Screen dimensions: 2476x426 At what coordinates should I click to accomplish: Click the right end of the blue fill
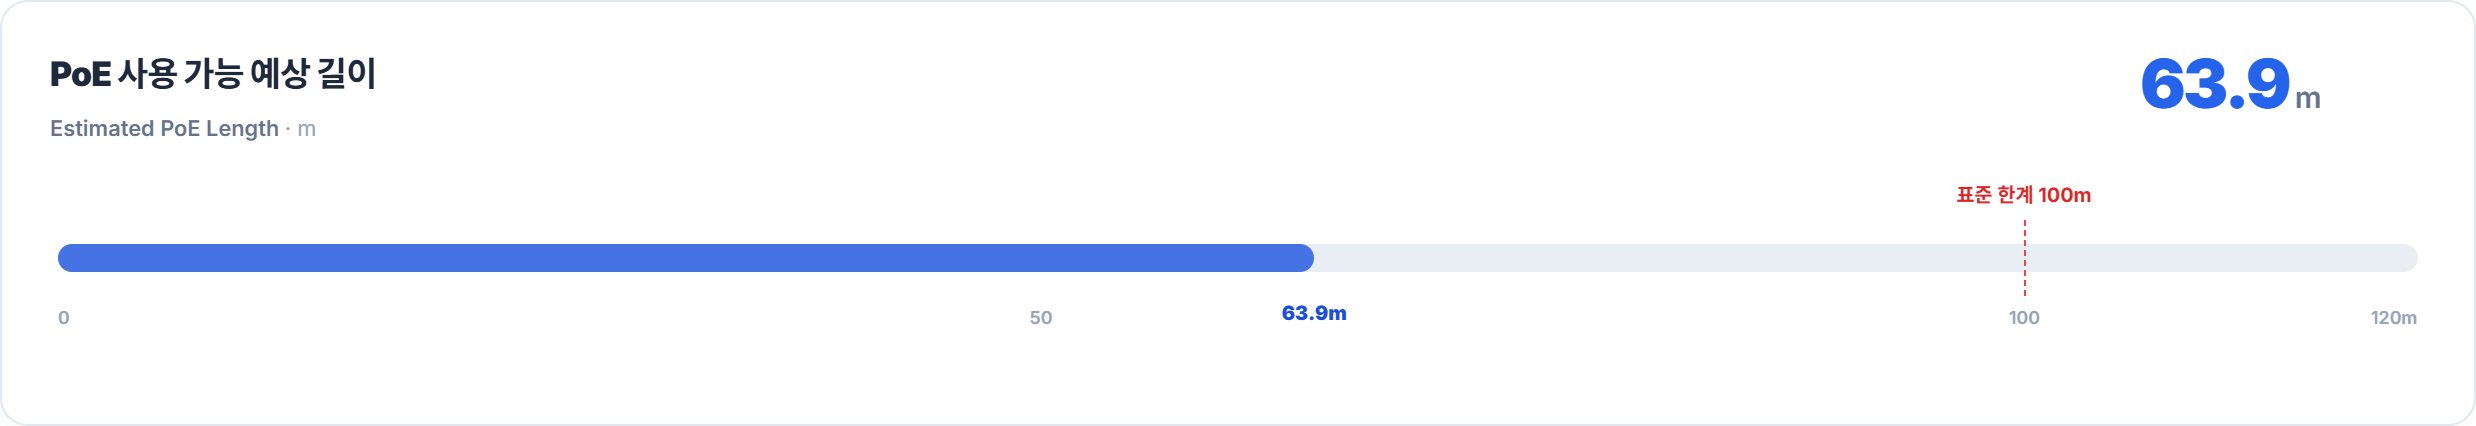coord(1304,258)
